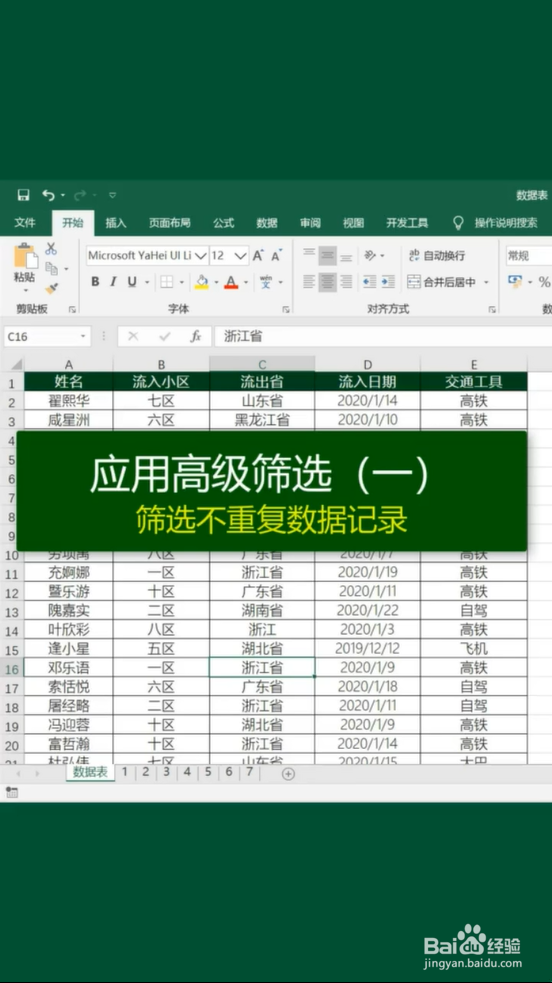Increase the cell indent

tap(388, 282)
